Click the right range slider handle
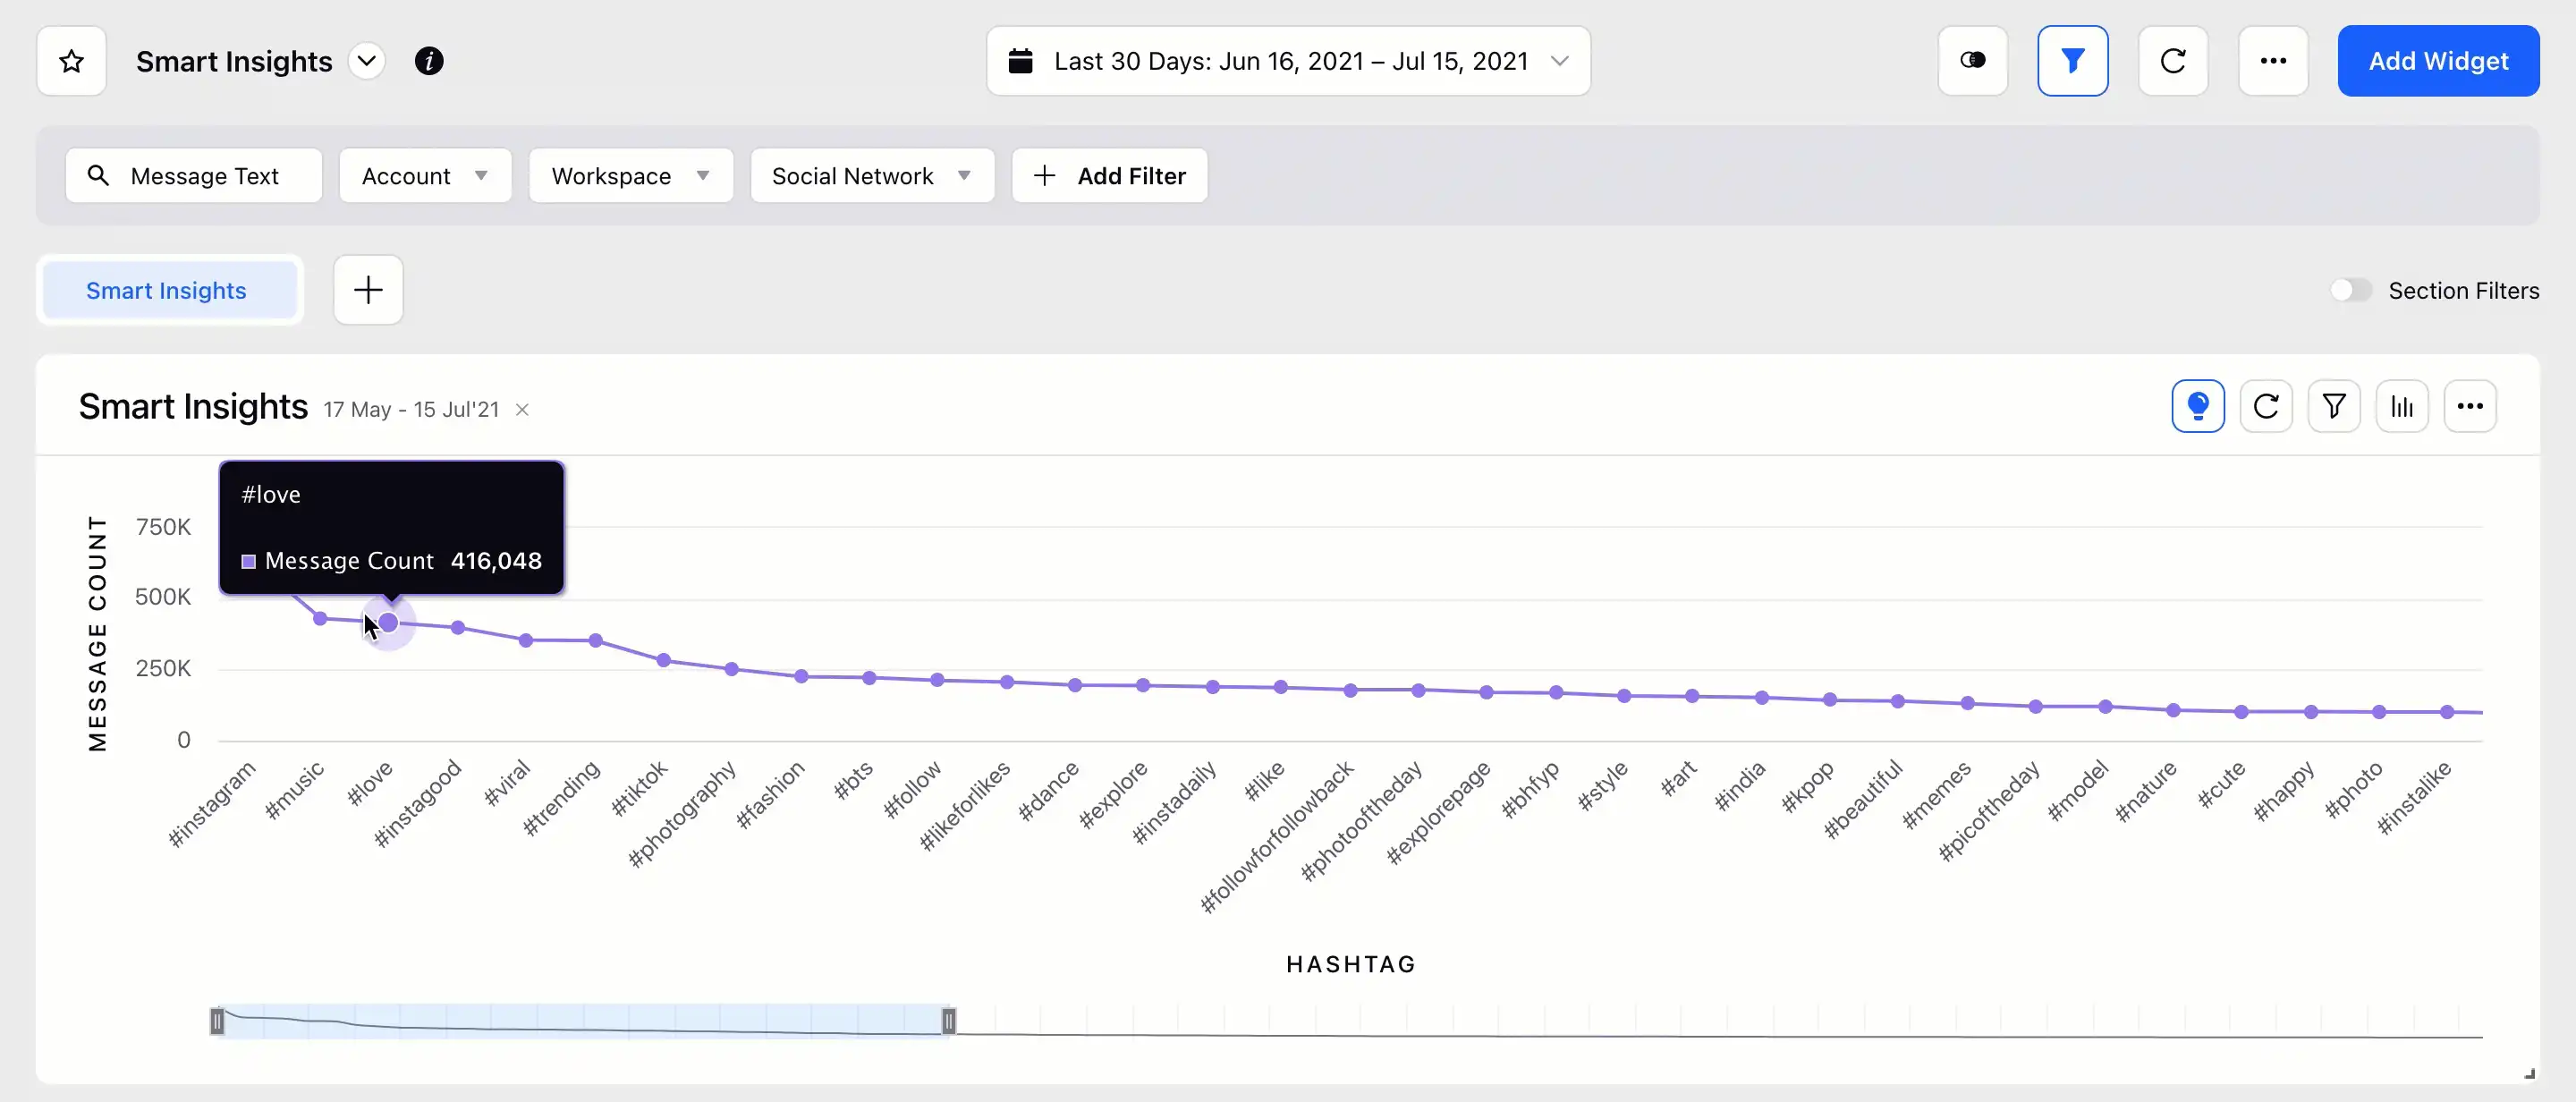Viewport: 2576px width, 1102px height. (948, 1021)
